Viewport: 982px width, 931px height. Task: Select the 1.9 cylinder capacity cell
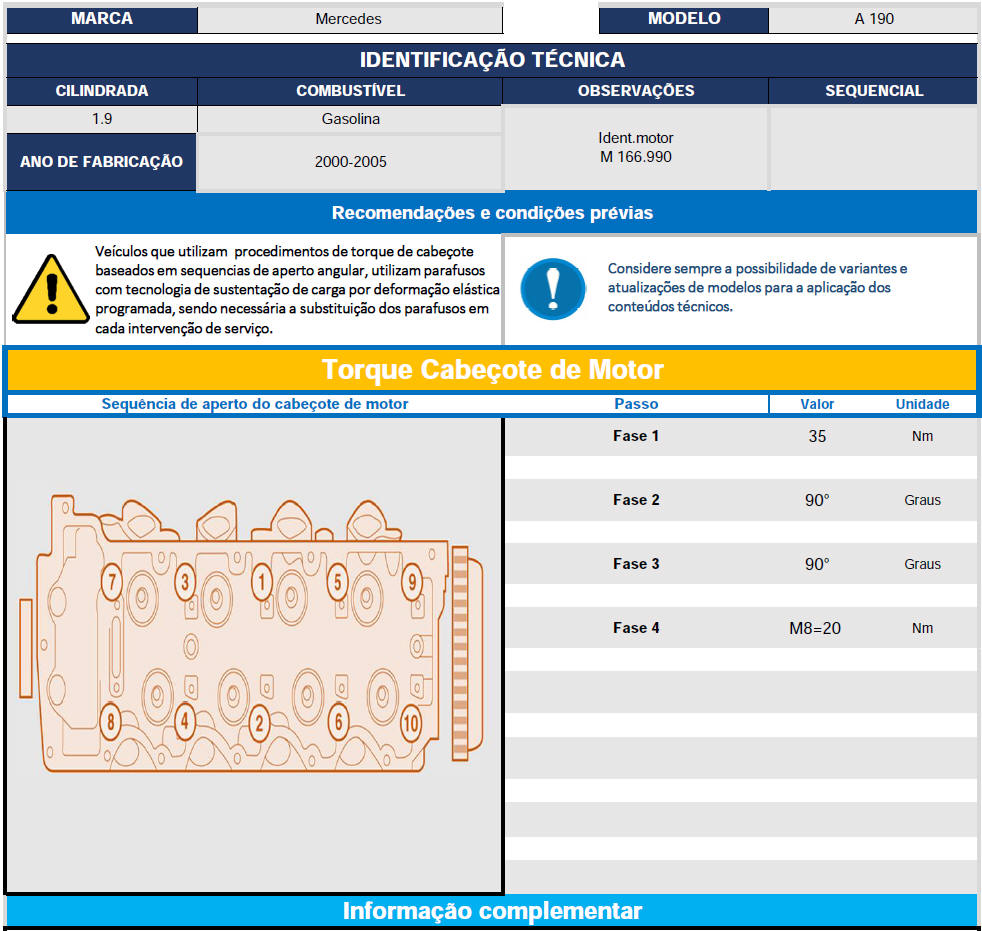click(x=101, y=119)
